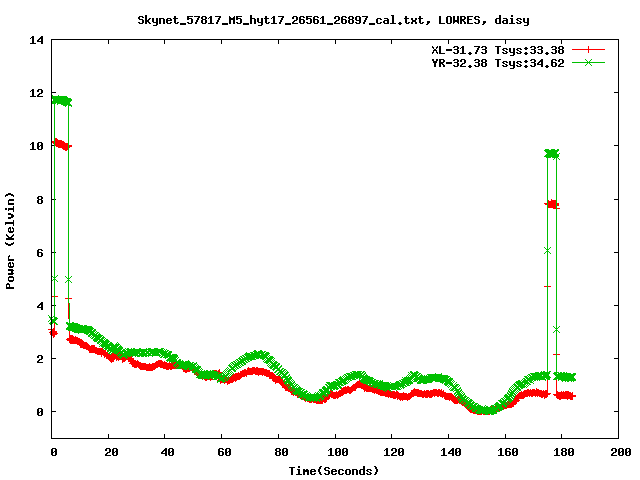Click the x-axis tick label 20

pos(111,452)
